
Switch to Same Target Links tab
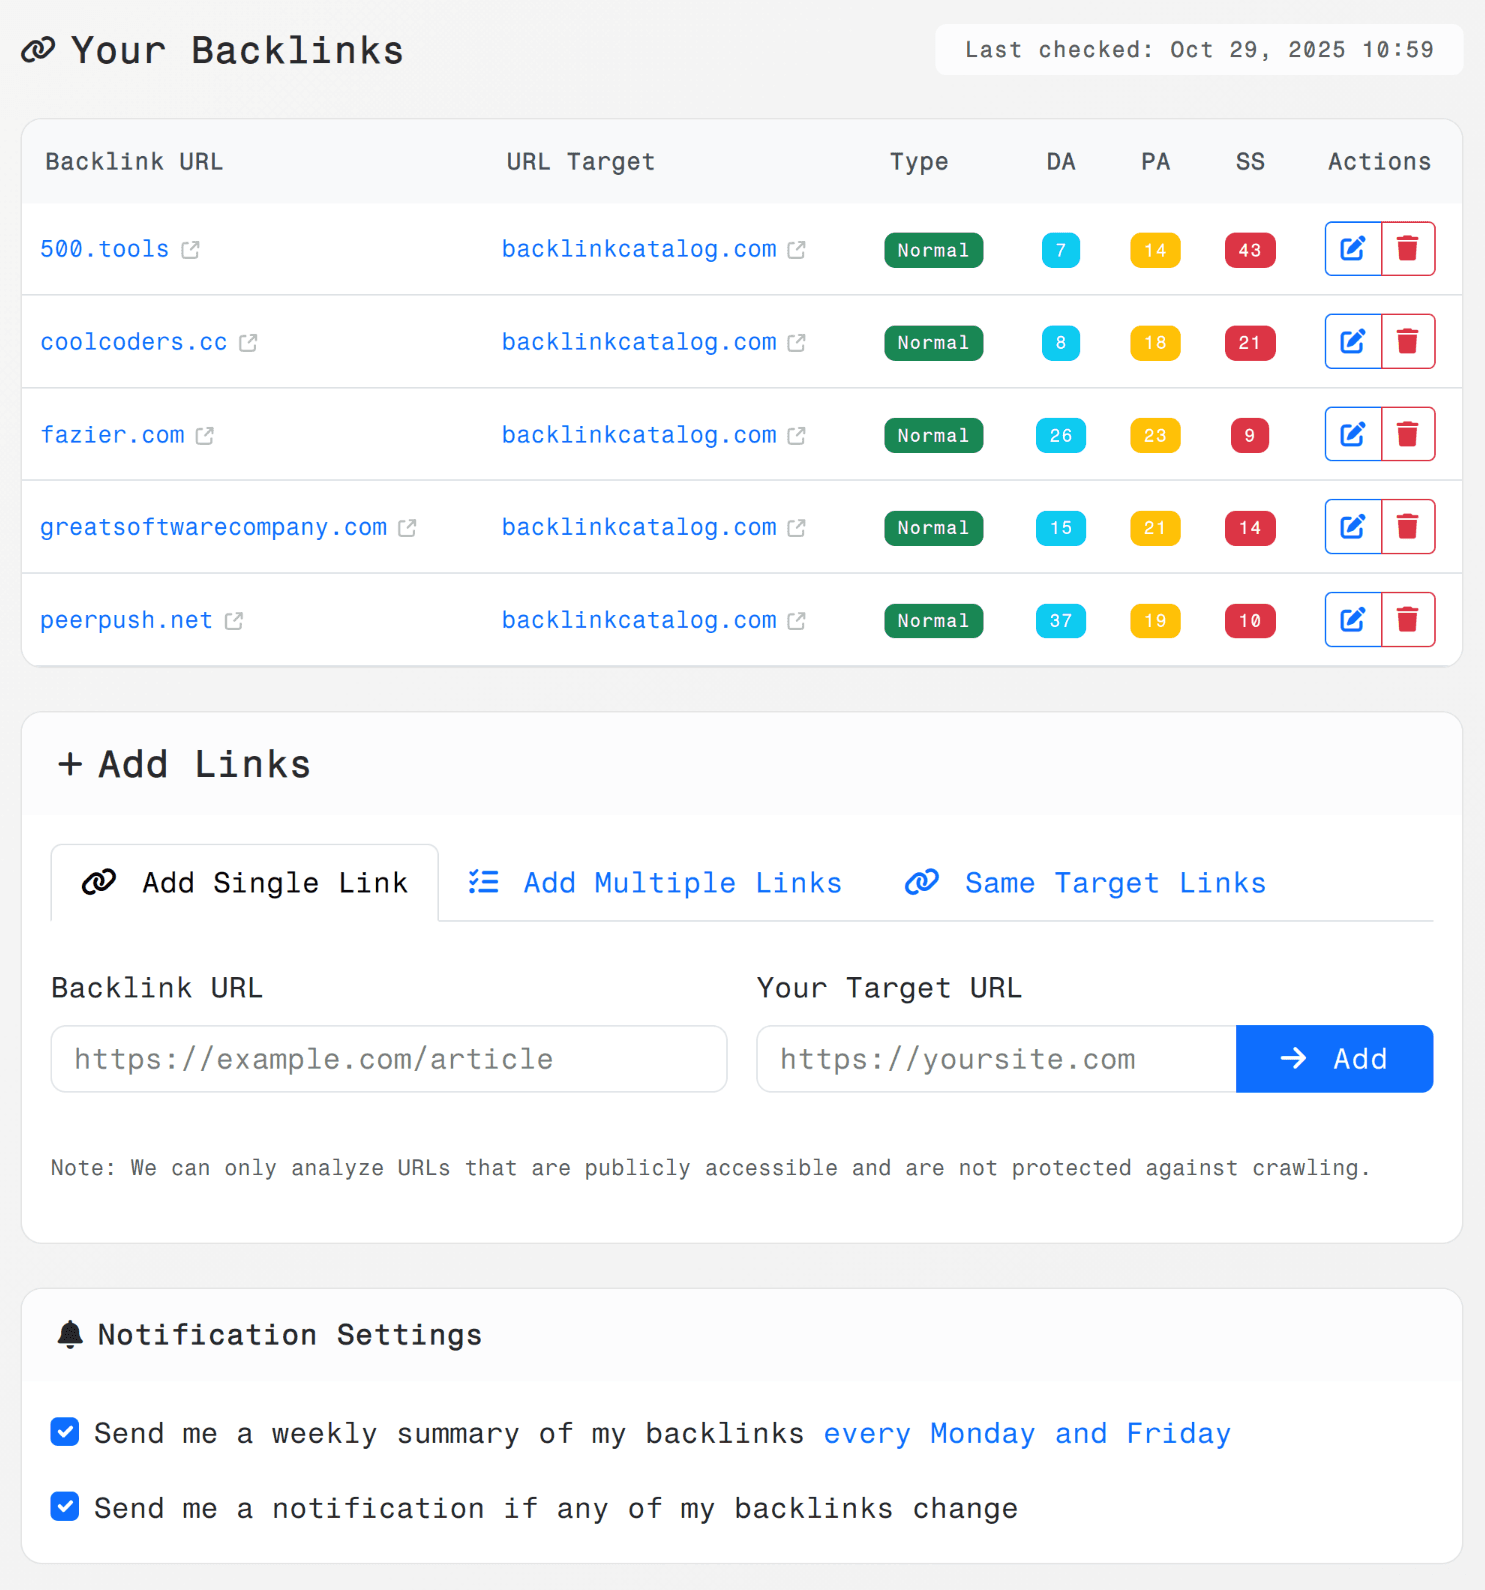[x=1085, y=883]
